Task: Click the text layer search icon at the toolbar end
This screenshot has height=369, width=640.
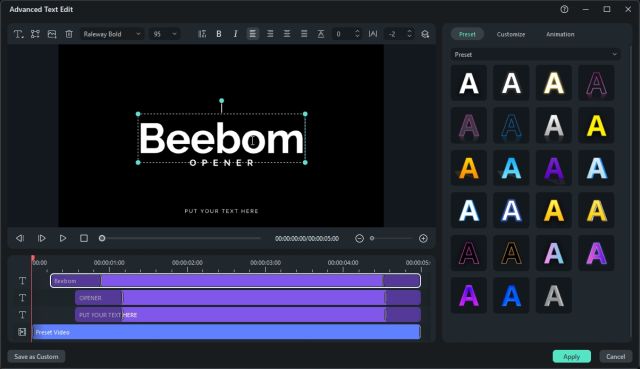Action: coord(425,34)
